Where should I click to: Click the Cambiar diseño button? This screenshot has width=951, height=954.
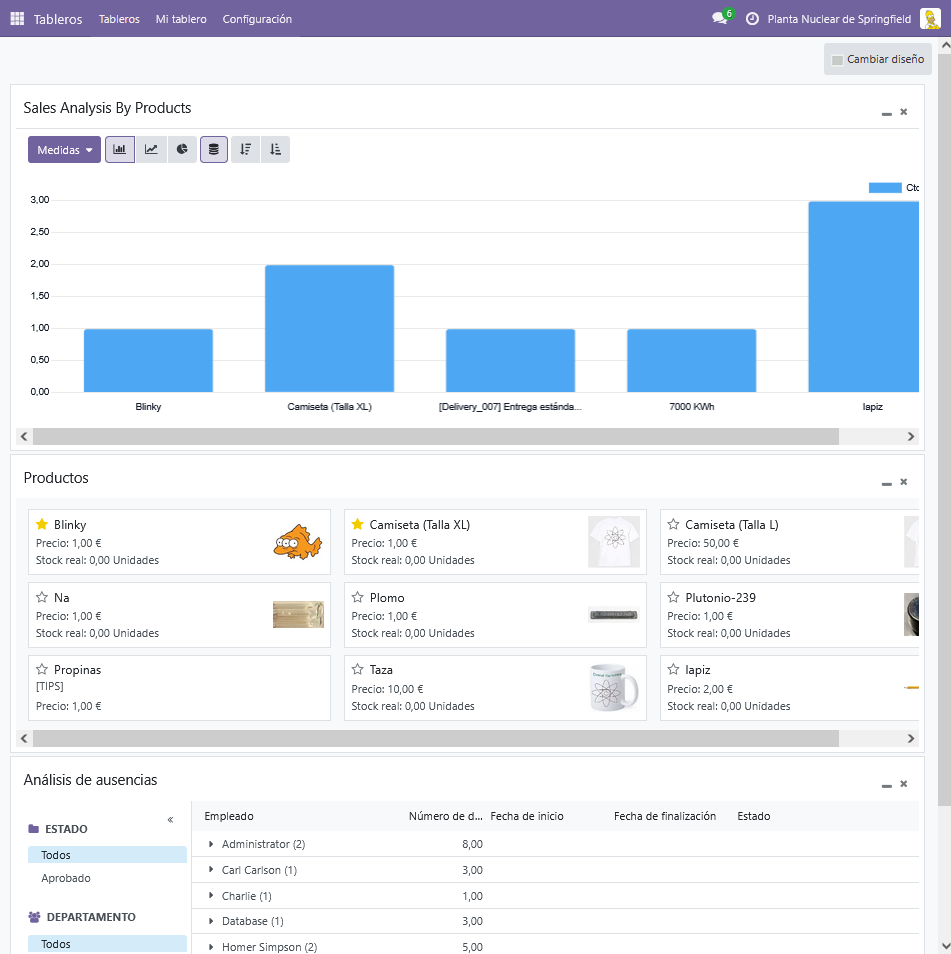point(877,59)
